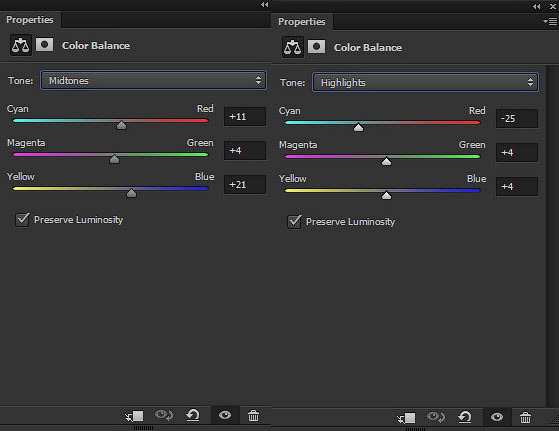The height and width of the screenshot is (431, 559).
Task: Click Cyan-Red slider handle in Highlights panel
Action: tap(358, 127)
